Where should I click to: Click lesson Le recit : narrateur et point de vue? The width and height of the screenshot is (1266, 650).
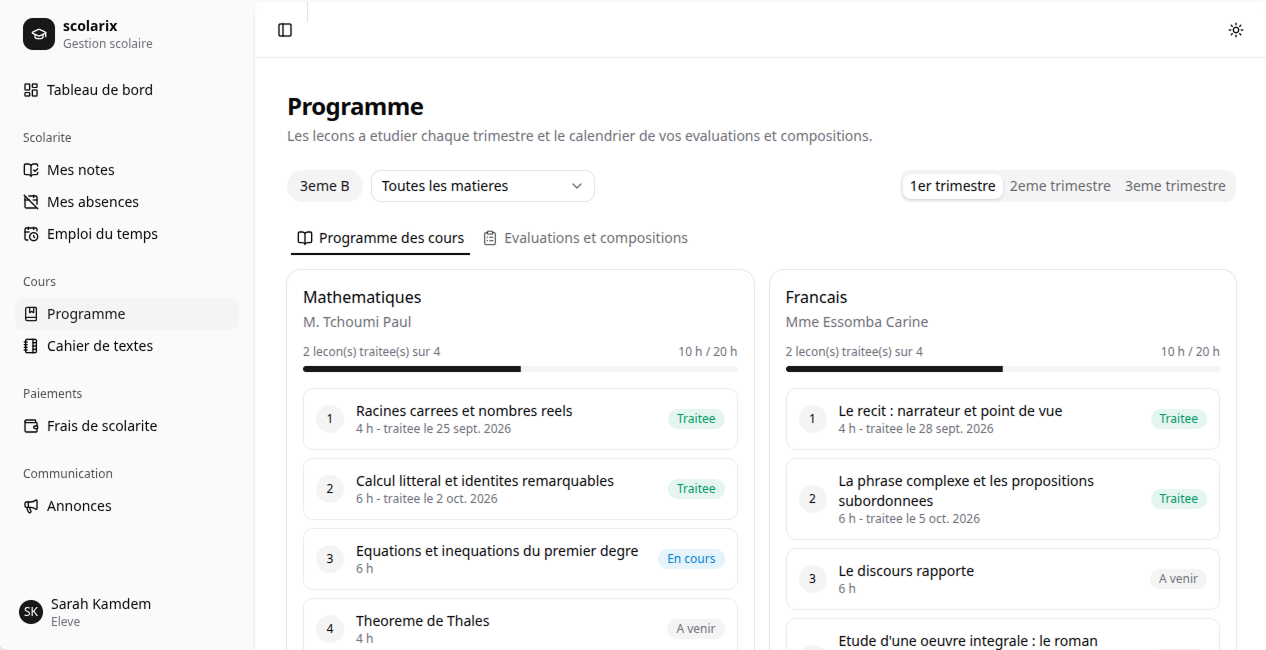point(1003,419)
